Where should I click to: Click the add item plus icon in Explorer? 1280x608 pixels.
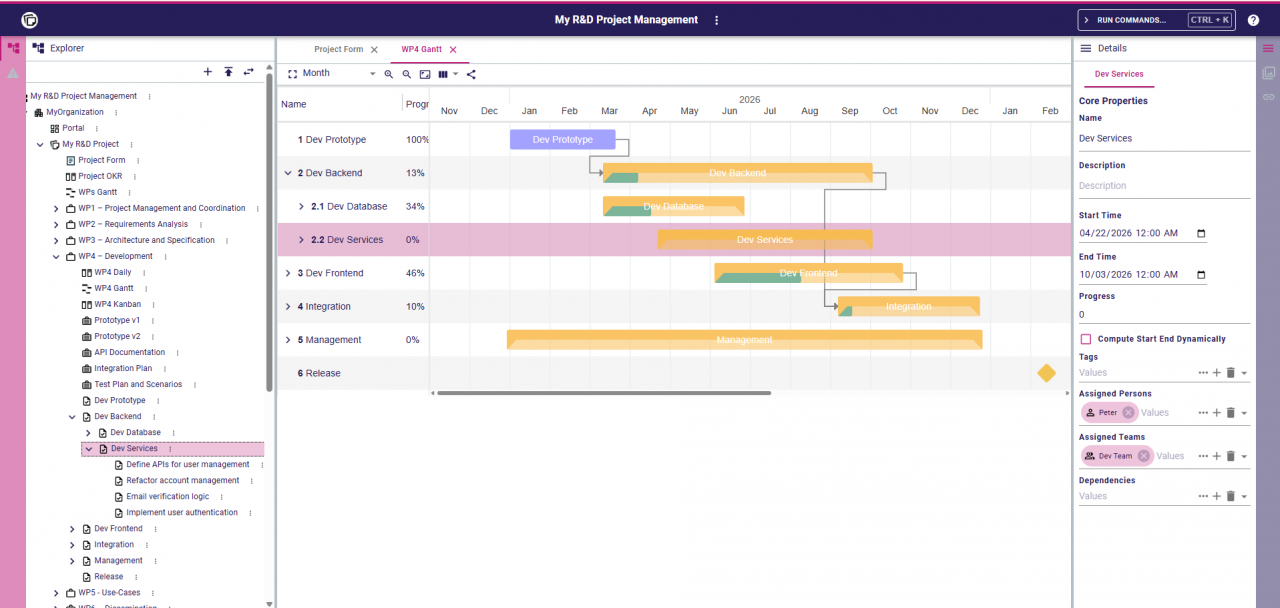click(208, 71)
